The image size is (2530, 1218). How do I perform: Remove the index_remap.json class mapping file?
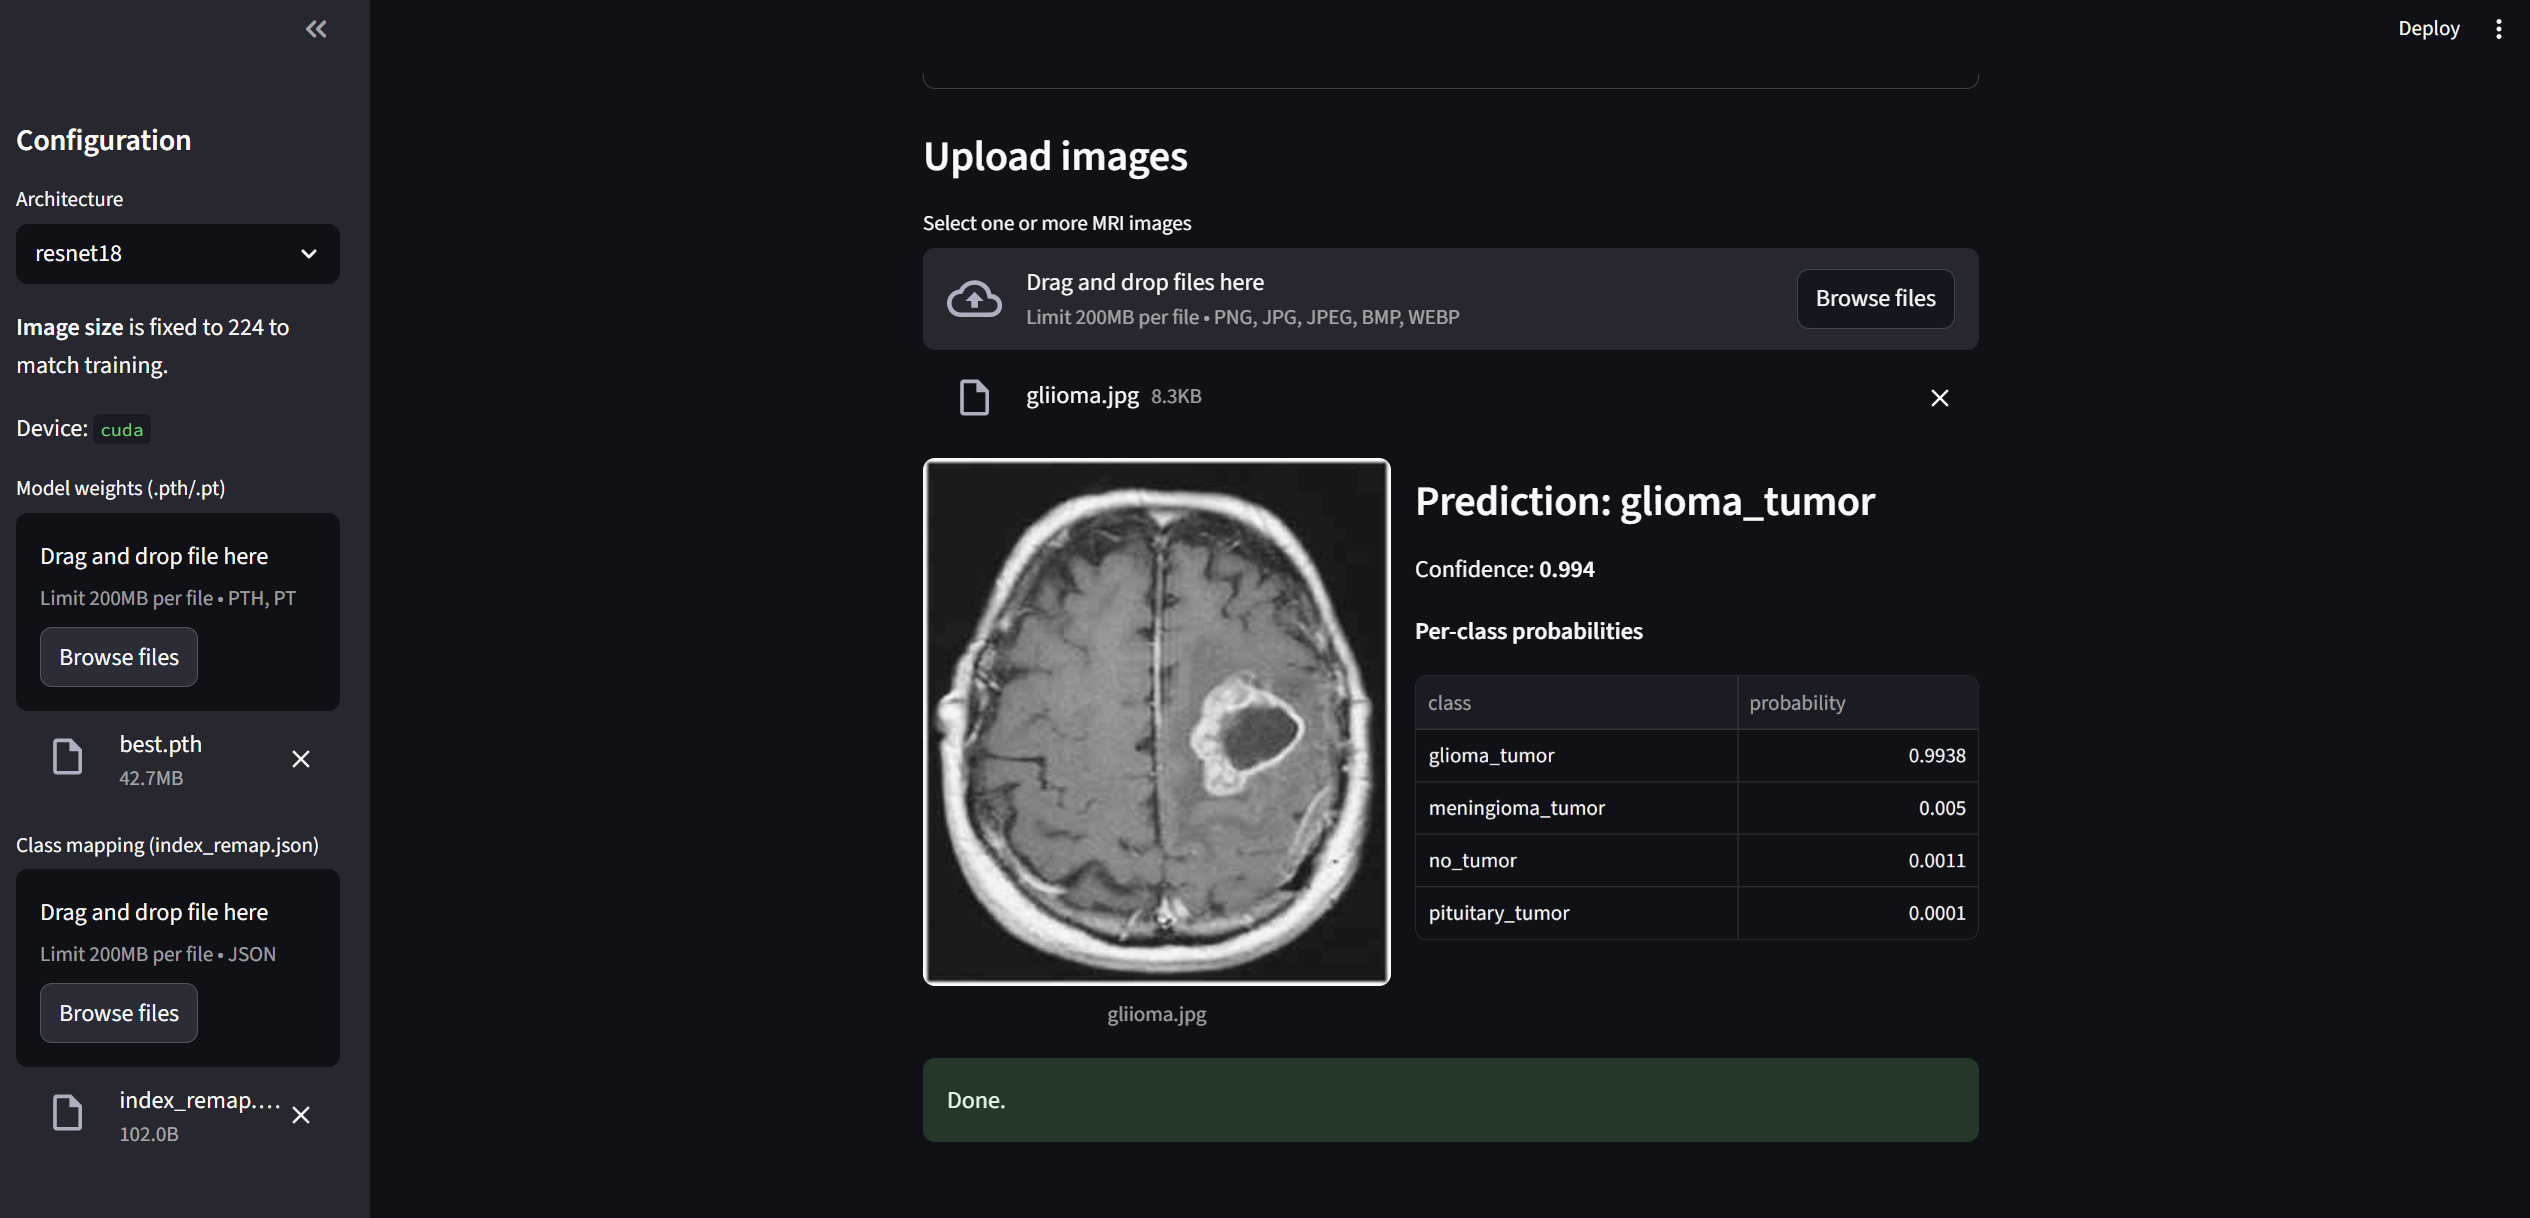click(x=301, y=1115)
